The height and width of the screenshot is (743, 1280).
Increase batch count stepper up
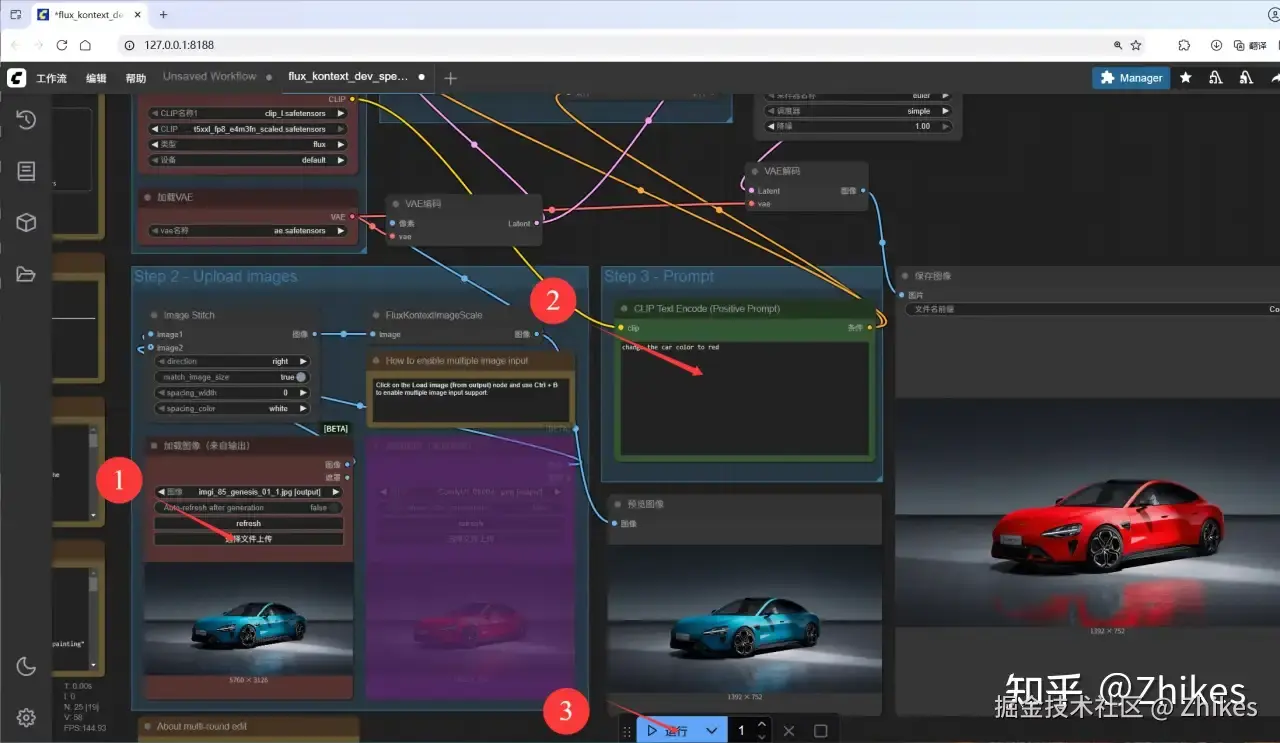(x=762, y=725)
